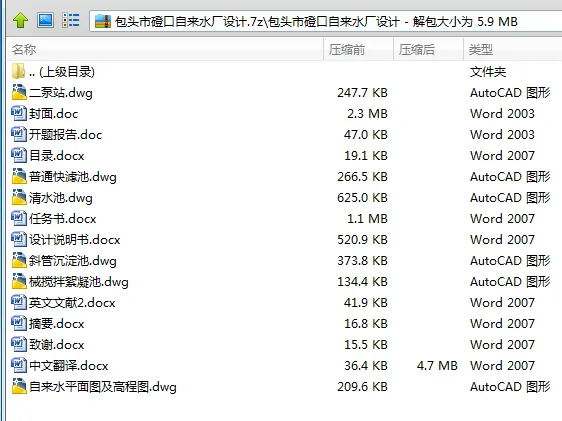Click Word icon beside 任务书.docx
Viewport: 562px width, 421px height.
pyautogui.click(x=19, y=219)
